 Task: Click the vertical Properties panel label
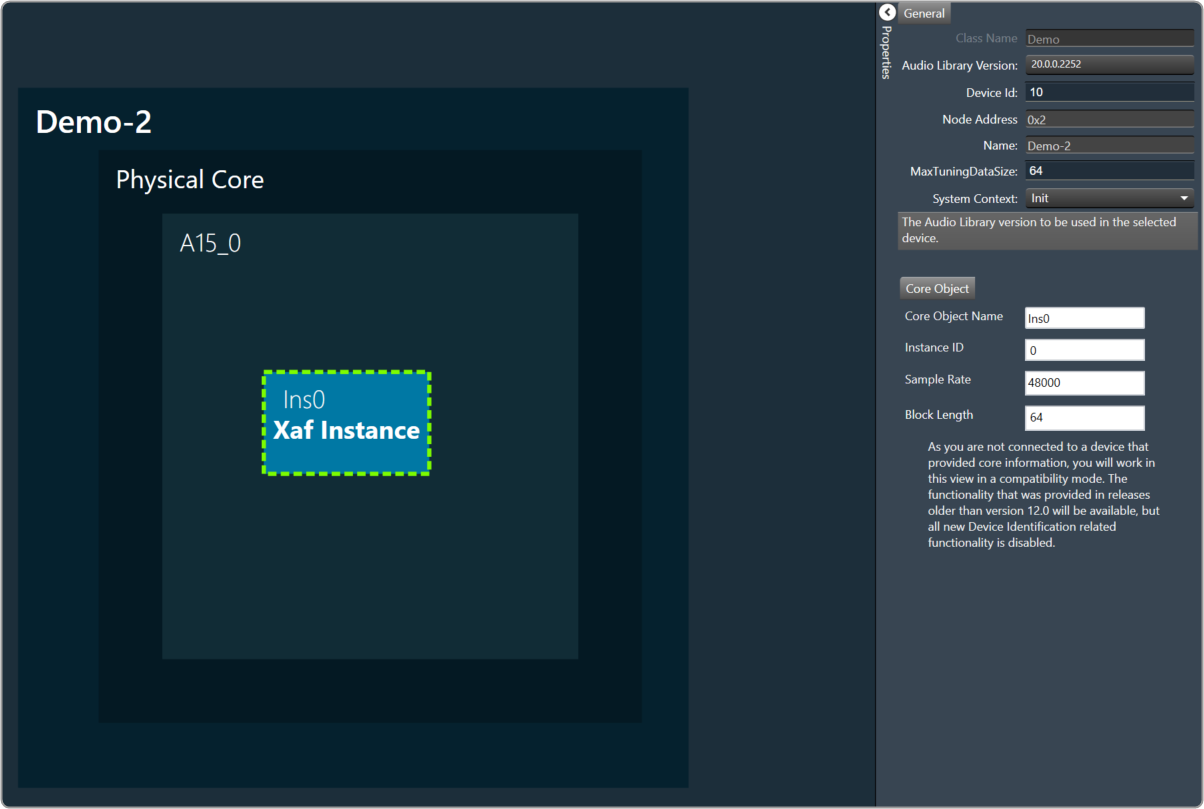click(x=886, y=53)
